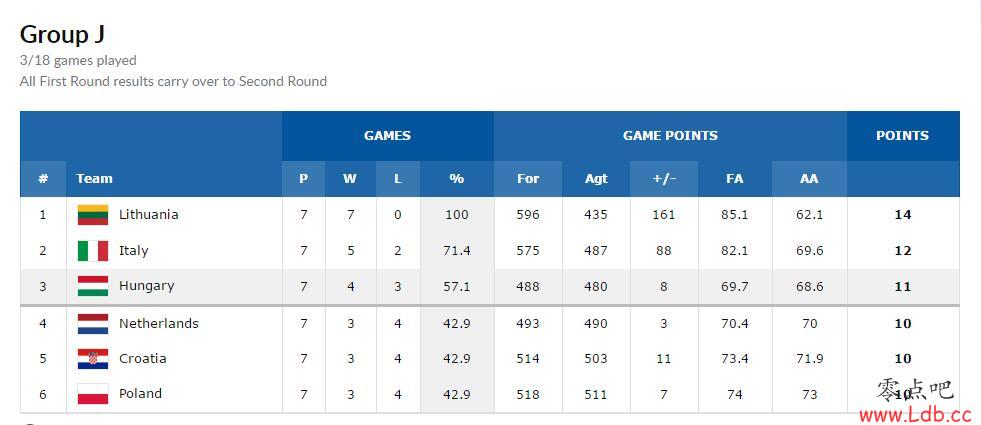Click the Hungary flag icon
The width and height of the screenshot is (981, 425).
93,286
